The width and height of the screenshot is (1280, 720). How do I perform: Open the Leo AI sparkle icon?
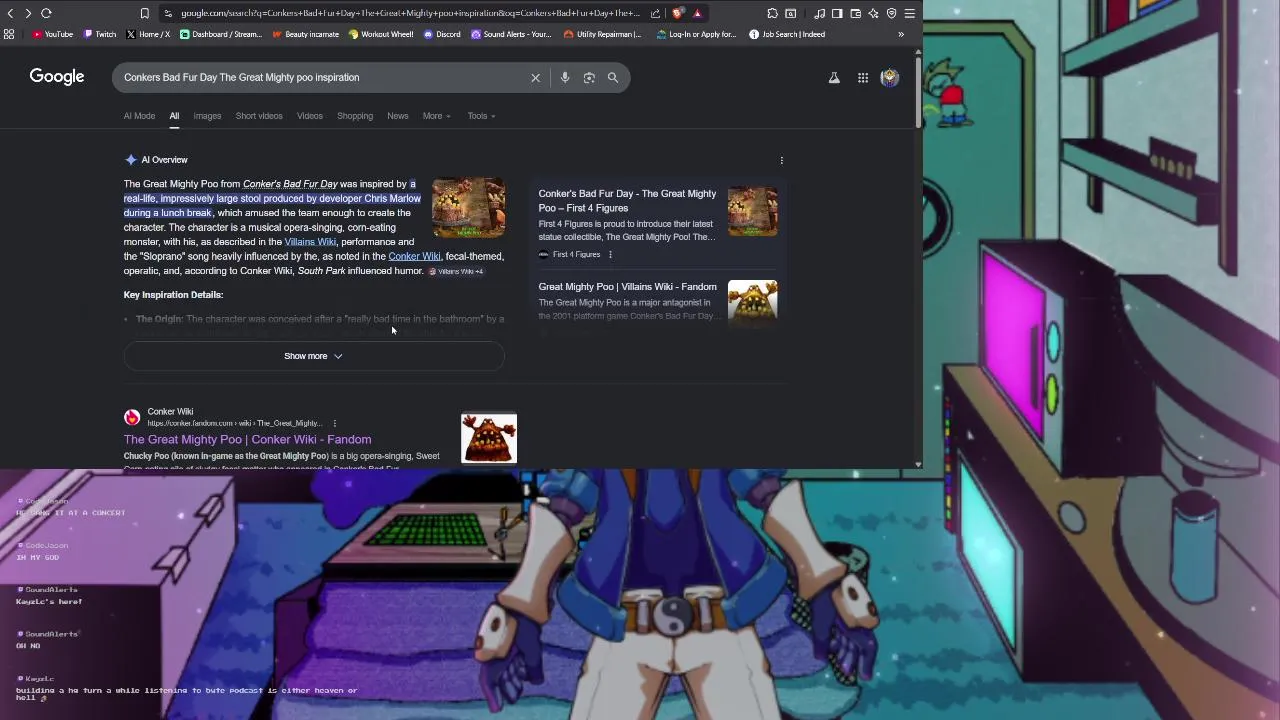coord(873,13)
